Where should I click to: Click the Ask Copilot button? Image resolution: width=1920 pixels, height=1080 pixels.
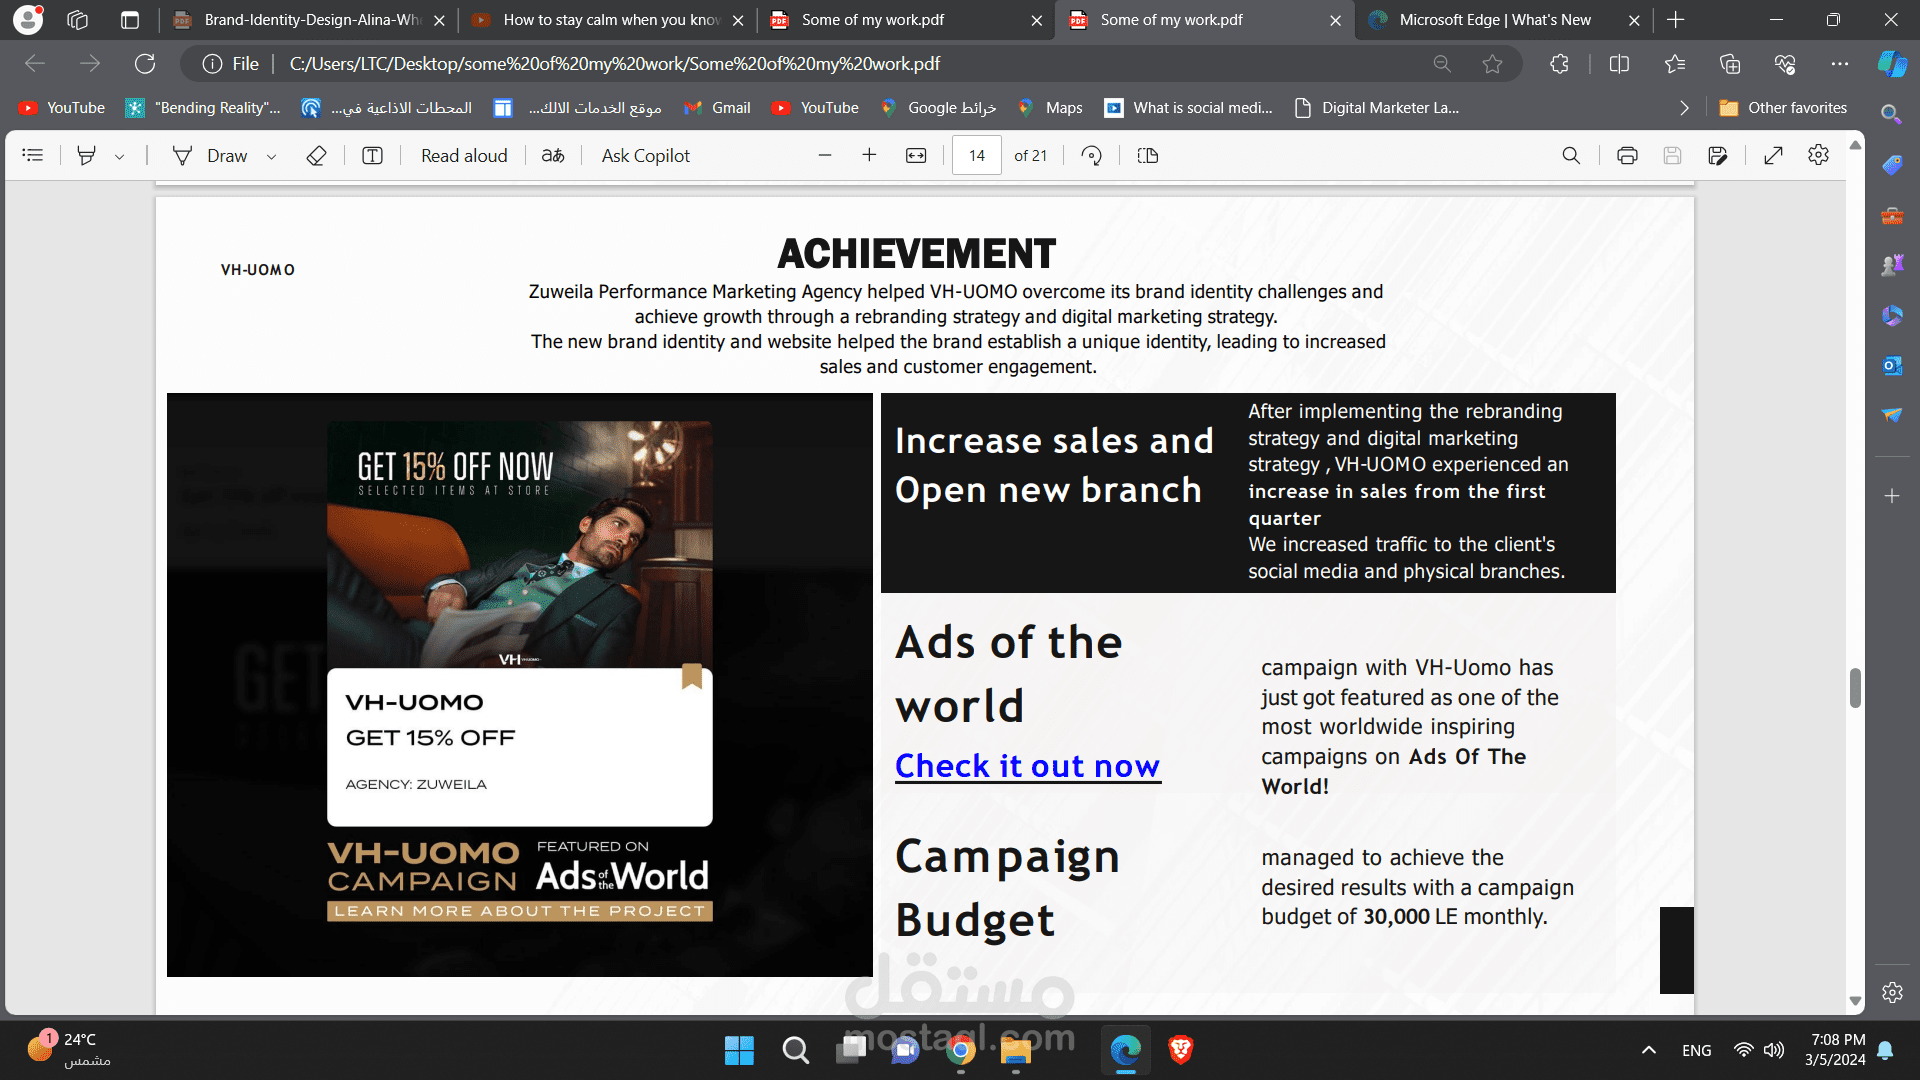(x=645, y=156)
